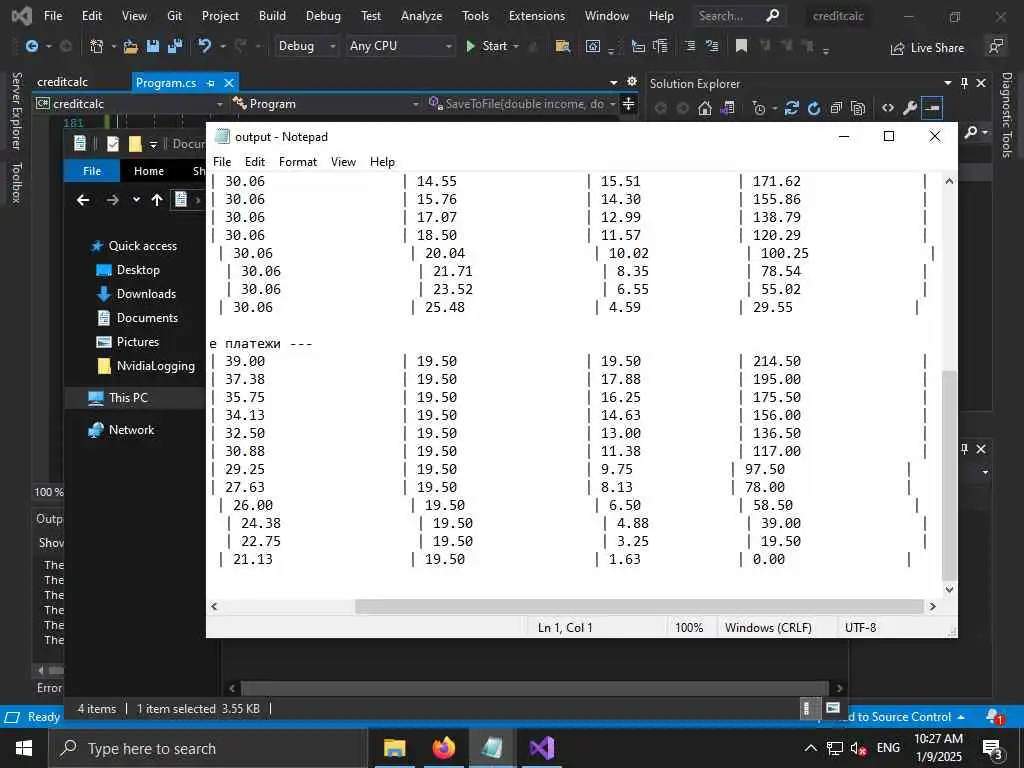Click Notepad vertical scrollbar thumb
The height and width of the screenshot is (768, 1024).
click(950, 475)
